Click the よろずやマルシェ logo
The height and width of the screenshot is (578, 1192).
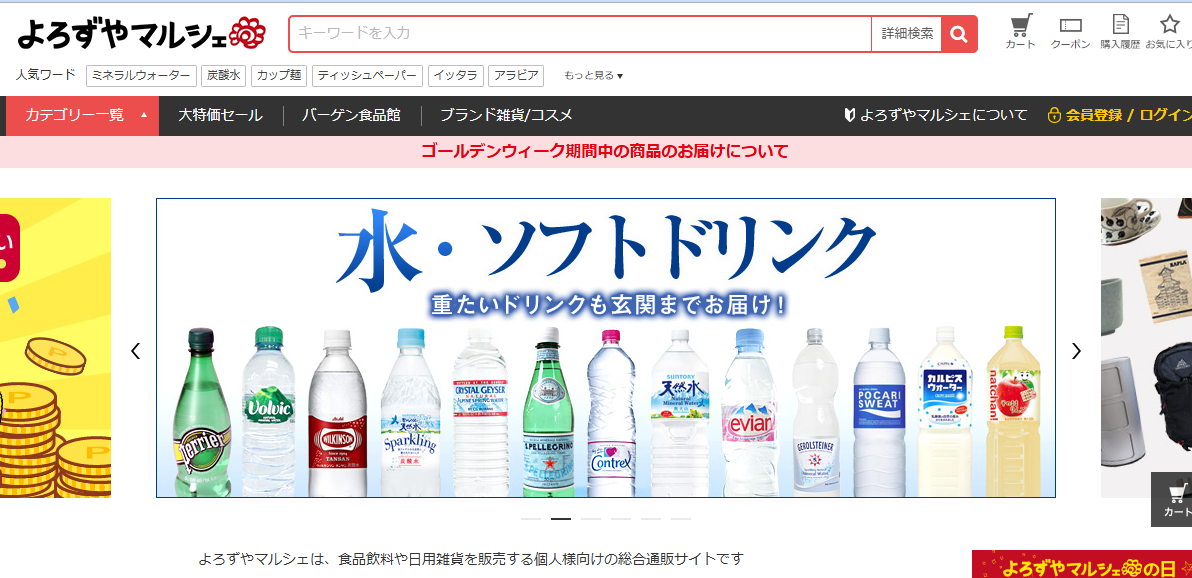coord(141,33)
